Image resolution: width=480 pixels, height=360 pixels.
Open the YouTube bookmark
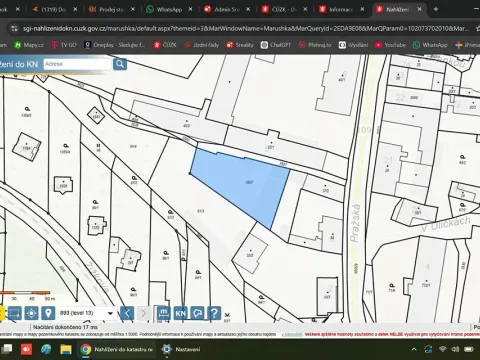coord(390,45)
